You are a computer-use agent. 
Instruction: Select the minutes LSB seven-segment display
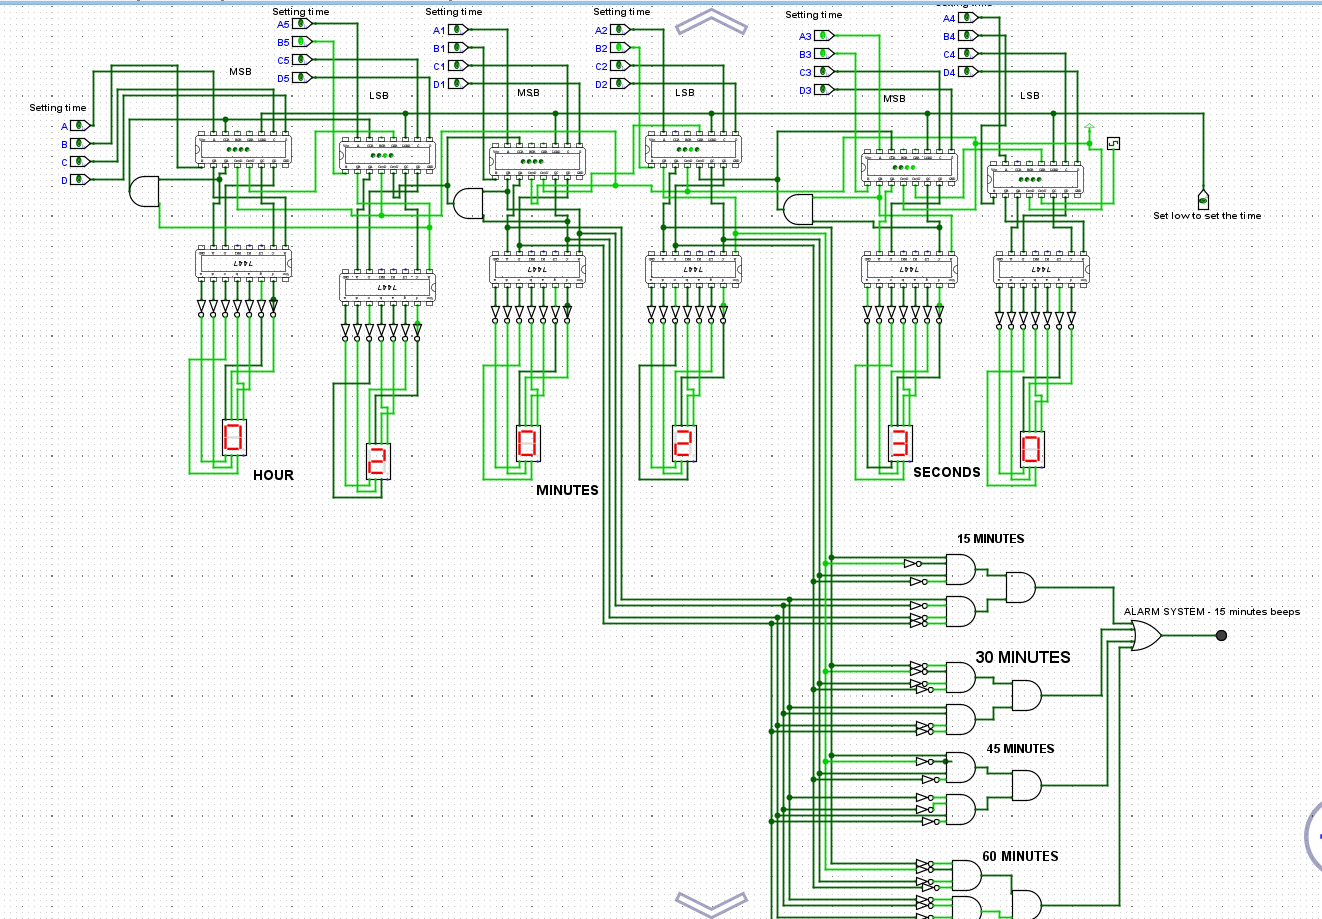(684, 443)
